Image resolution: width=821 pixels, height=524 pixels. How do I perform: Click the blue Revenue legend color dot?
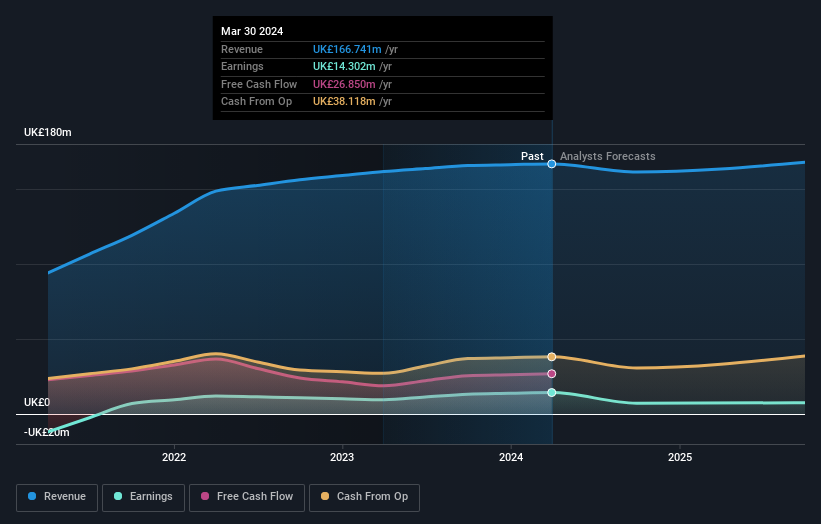32,496
